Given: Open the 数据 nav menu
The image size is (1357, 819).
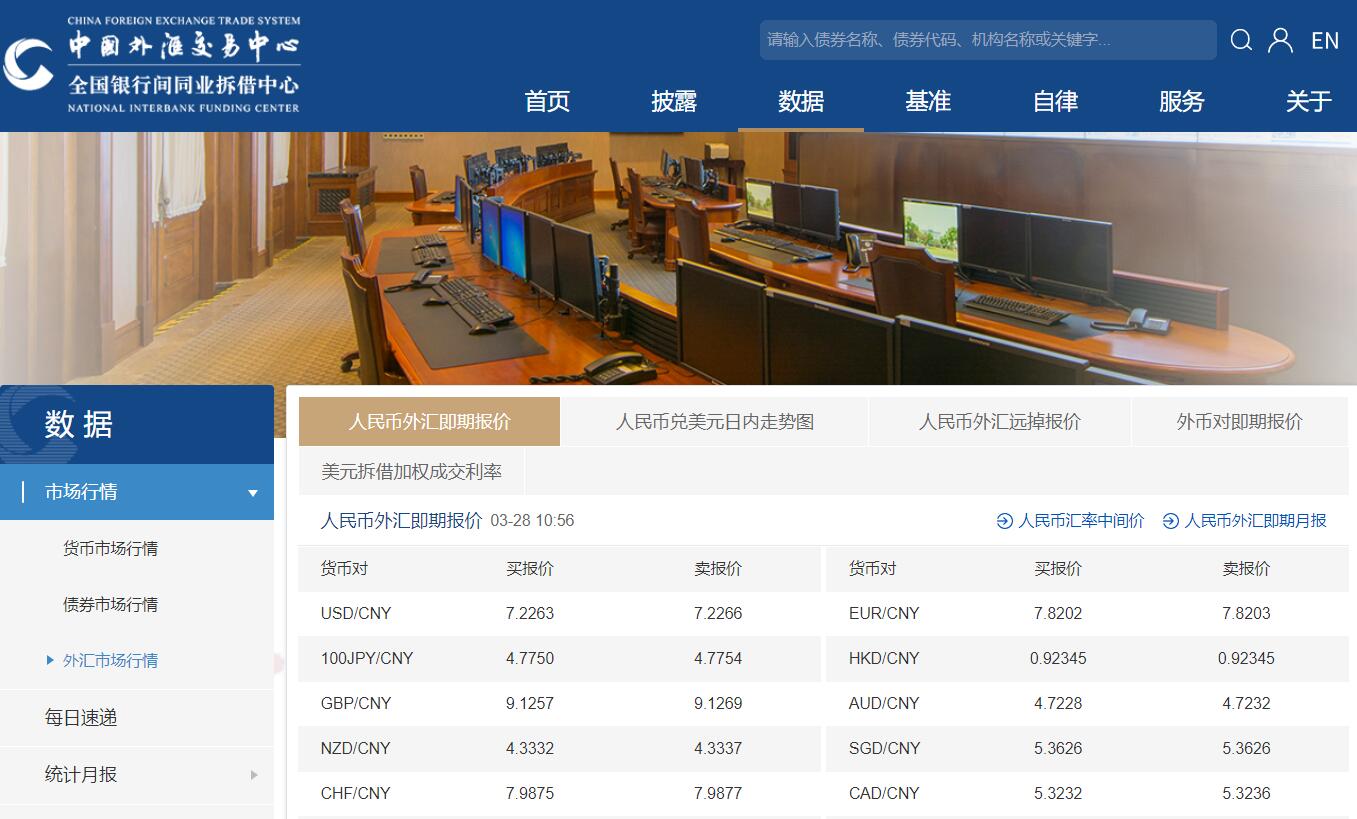Looking at the screenshot, I should point(801,101).
